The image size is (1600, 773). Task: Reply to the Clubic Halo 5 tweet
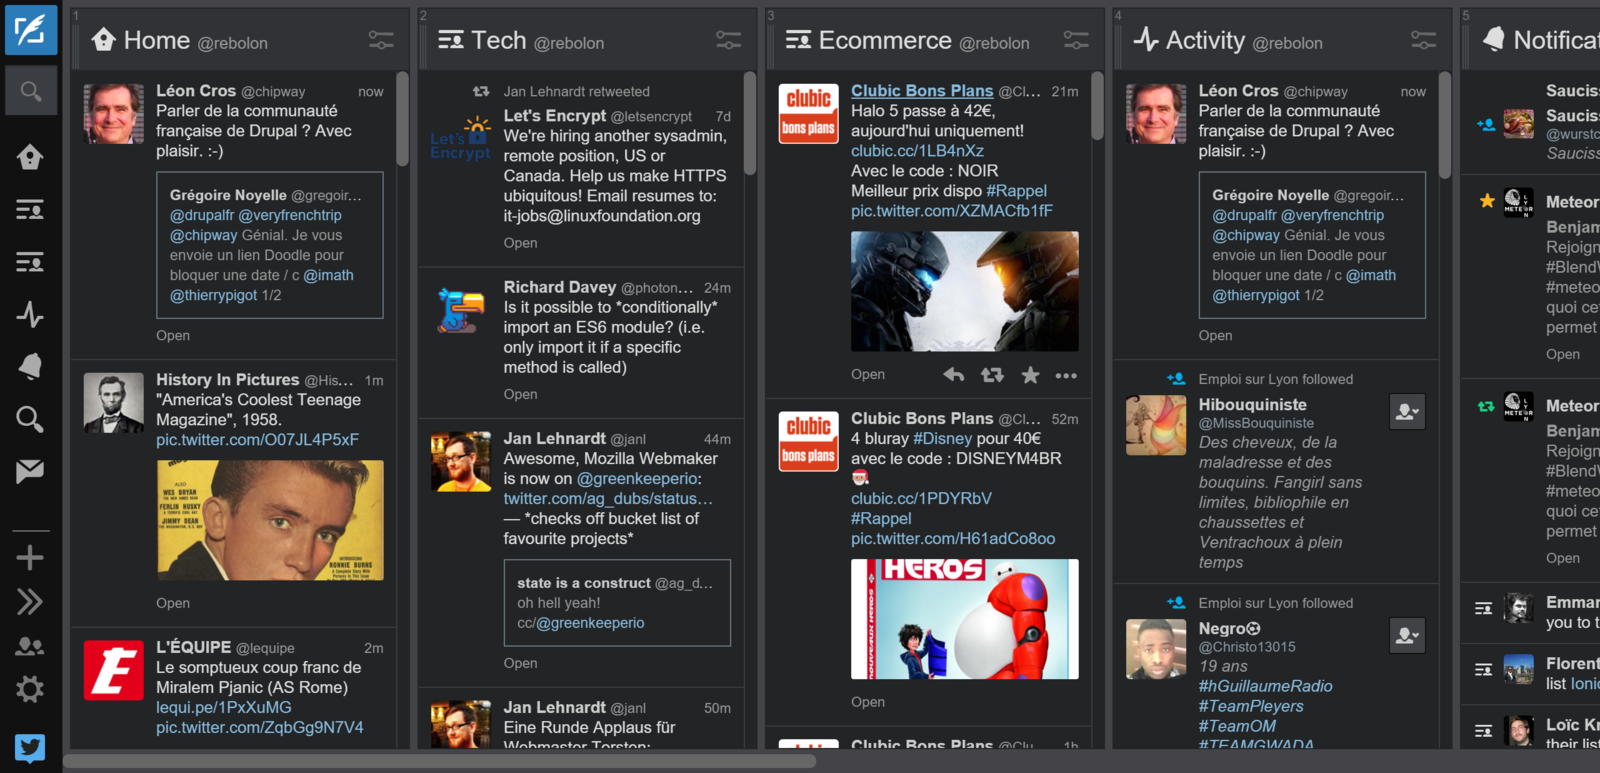tap(954, 375)
